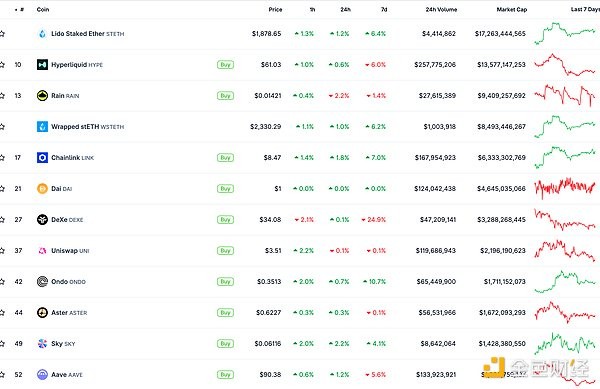Click the Ondo coin logo
Image resolution: width=600 pixels, height=389 pixels.
(42, 282)
